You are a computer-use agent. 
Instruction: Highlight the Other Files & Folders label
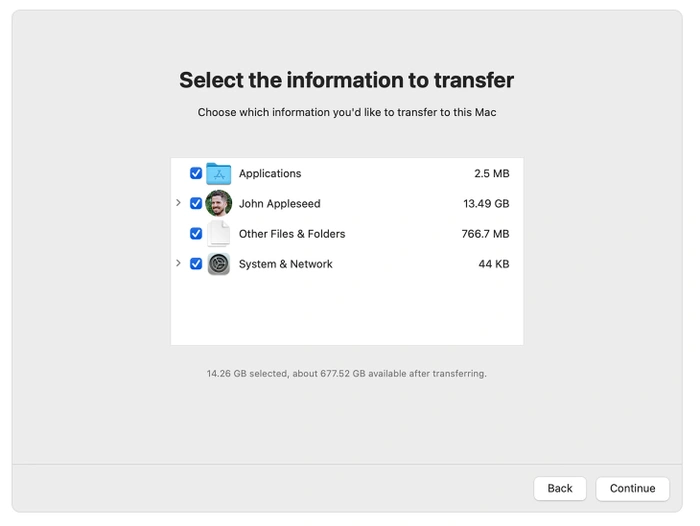pos(292,234)
